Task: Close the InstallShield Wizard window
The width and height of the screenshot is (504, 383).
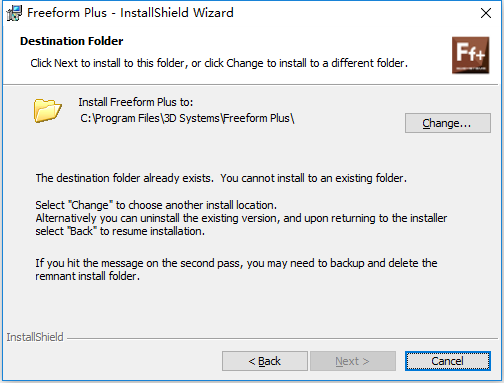Action: 486,13
